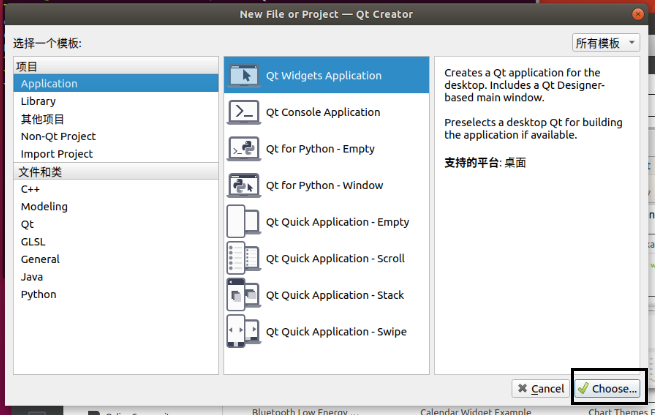The image size is (655, 415).
Task: Pick the Qt for Python - Window icon
Action: (243, 185)
